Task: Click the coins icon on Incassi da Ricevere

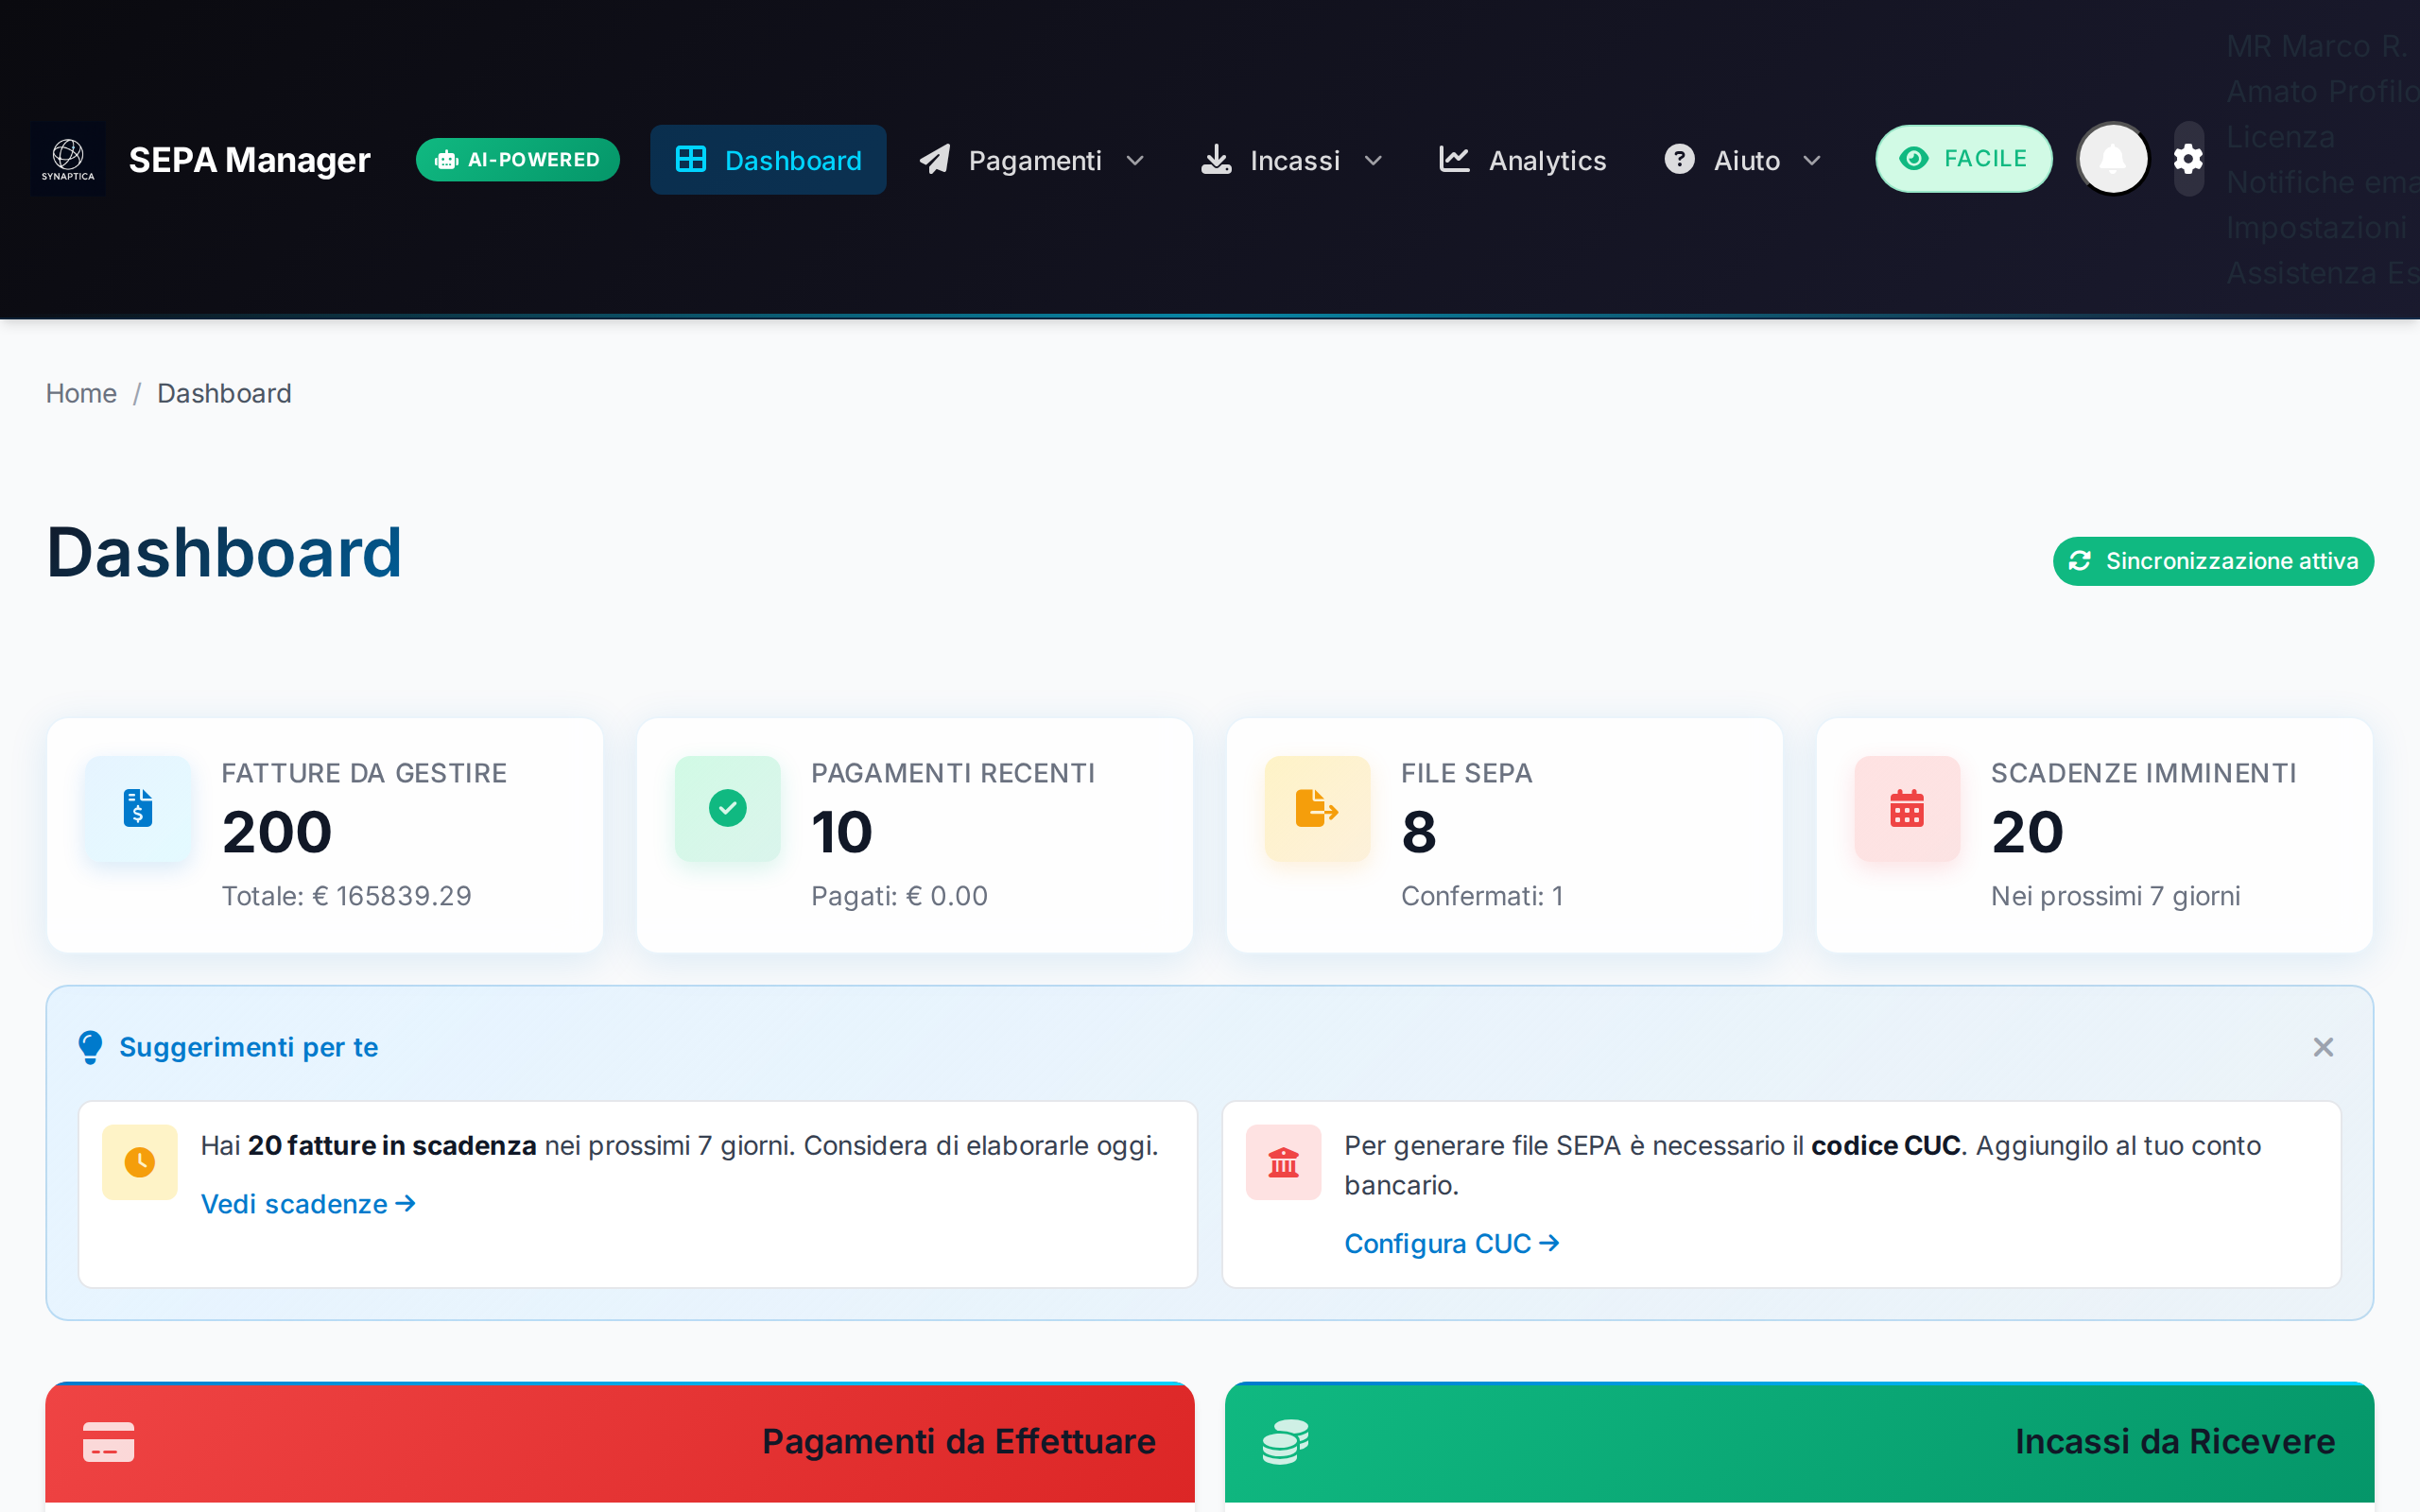Action: pyautogui.click(x=1286, y=1441)
